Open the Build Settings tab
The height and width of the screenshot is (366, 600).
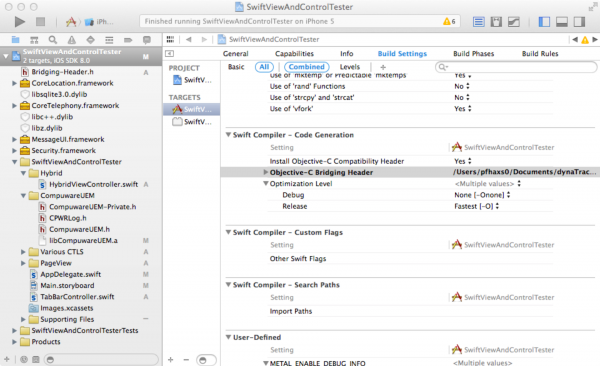[x=402, y=54]
